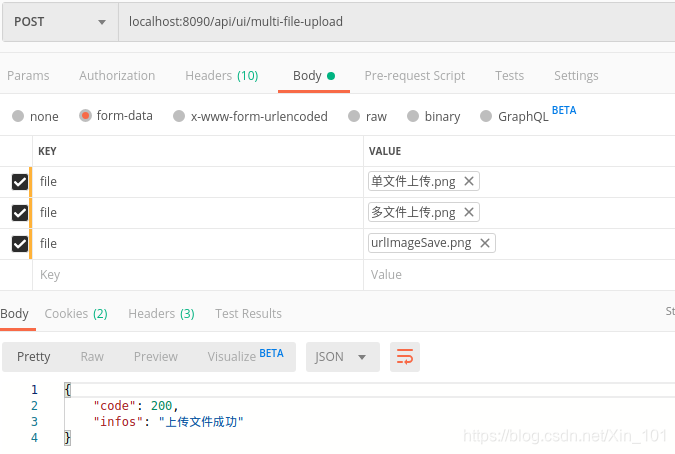Screen dimensions: 675x454
Task: Click the "infos" response line
Action: click(168, 422)
